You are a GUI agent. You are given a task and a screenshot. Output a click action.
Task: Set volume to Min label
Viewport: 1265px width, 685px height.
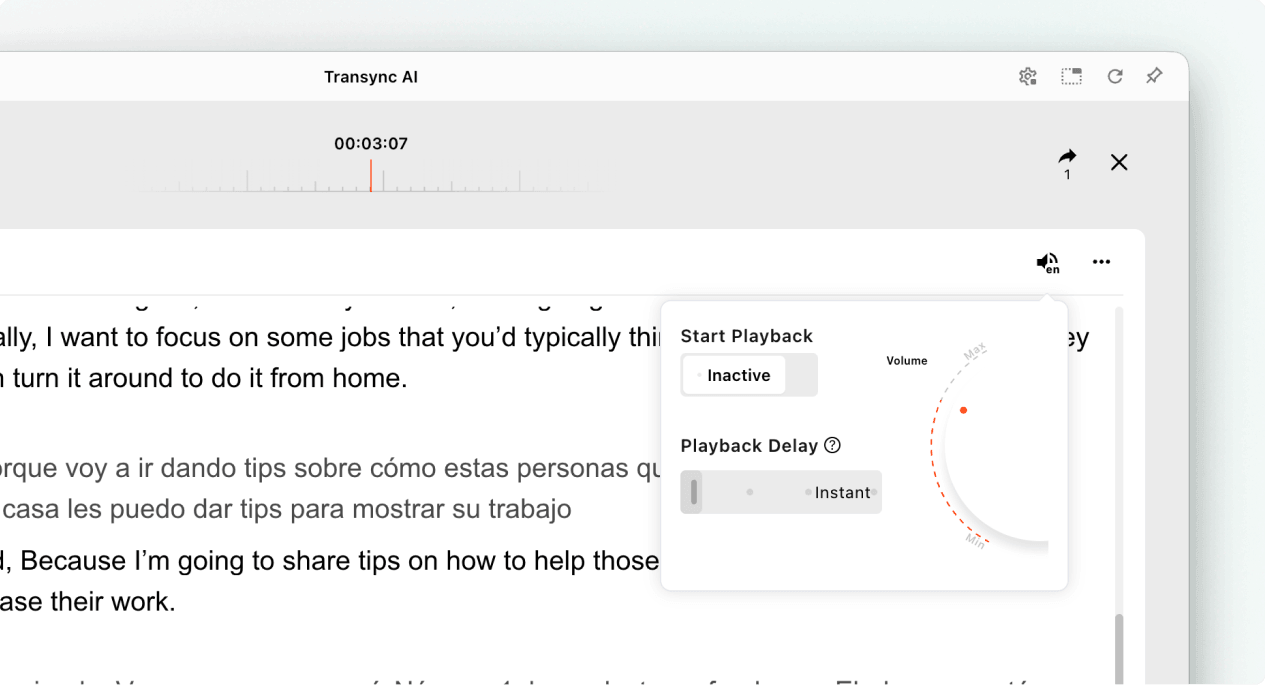pos(976,541)
